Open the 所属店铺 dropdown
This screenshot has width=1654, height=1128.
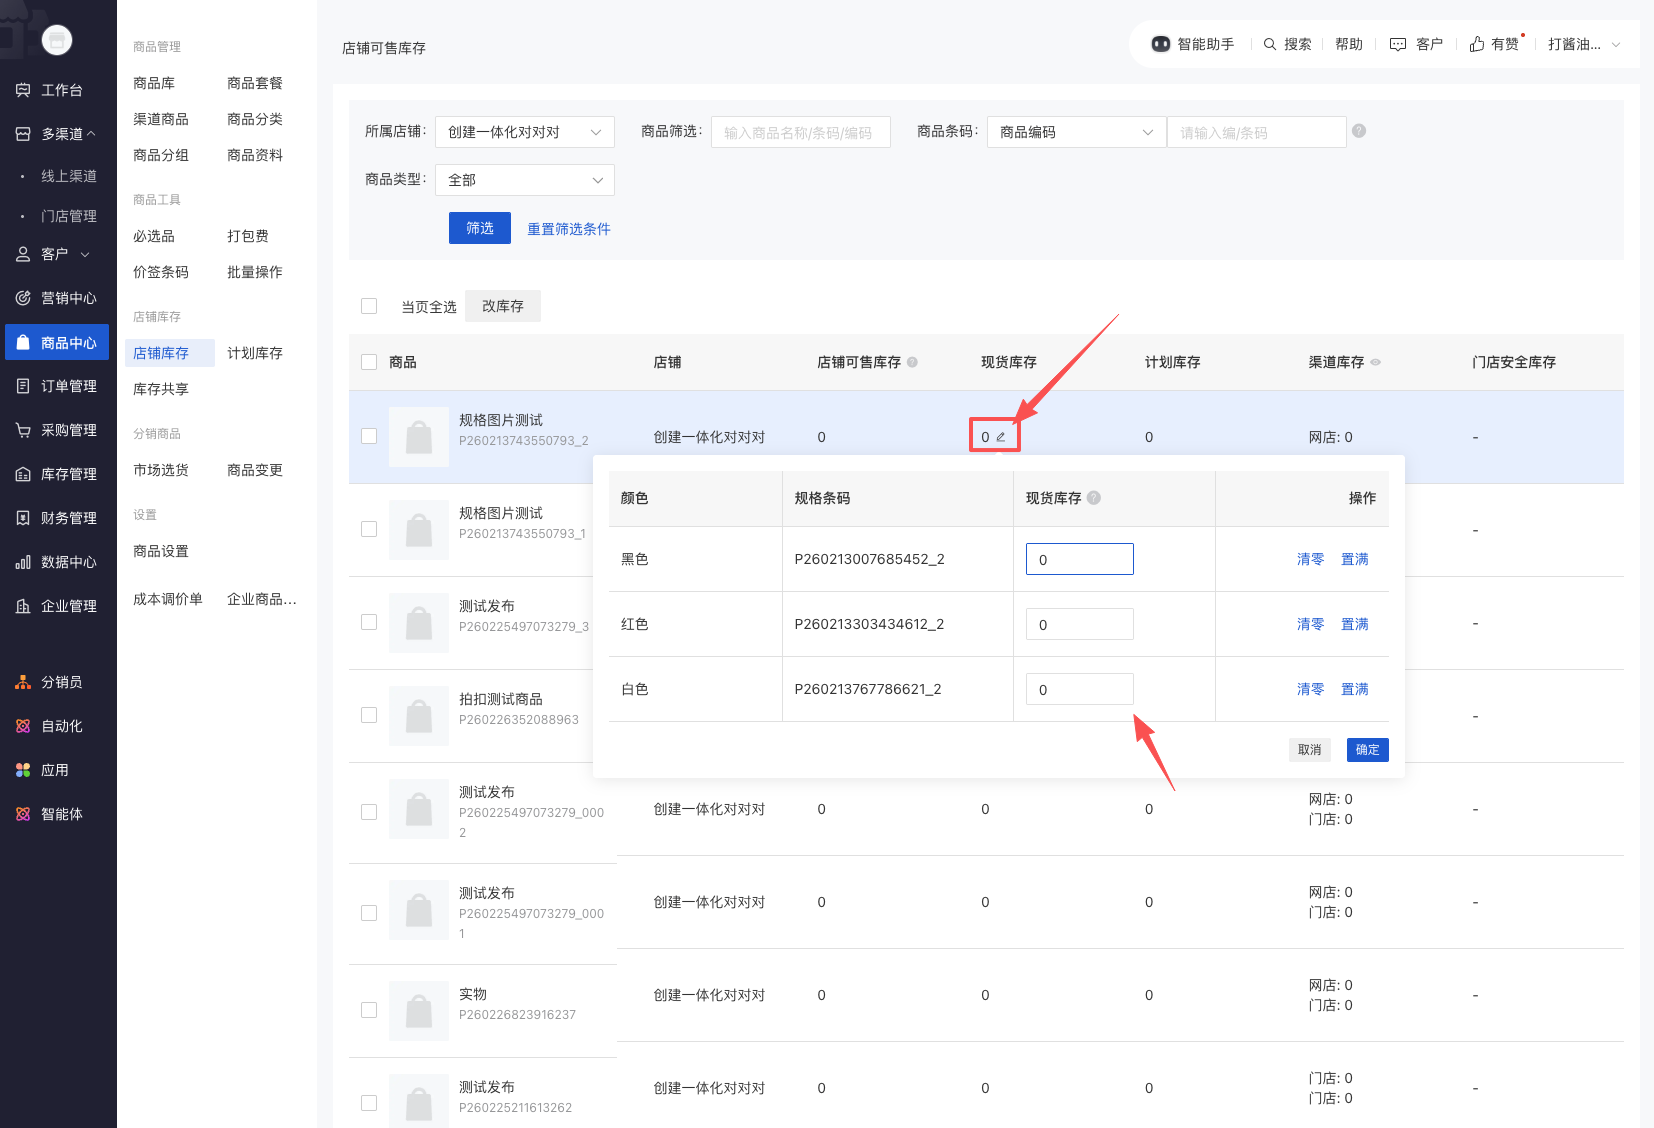524,132
